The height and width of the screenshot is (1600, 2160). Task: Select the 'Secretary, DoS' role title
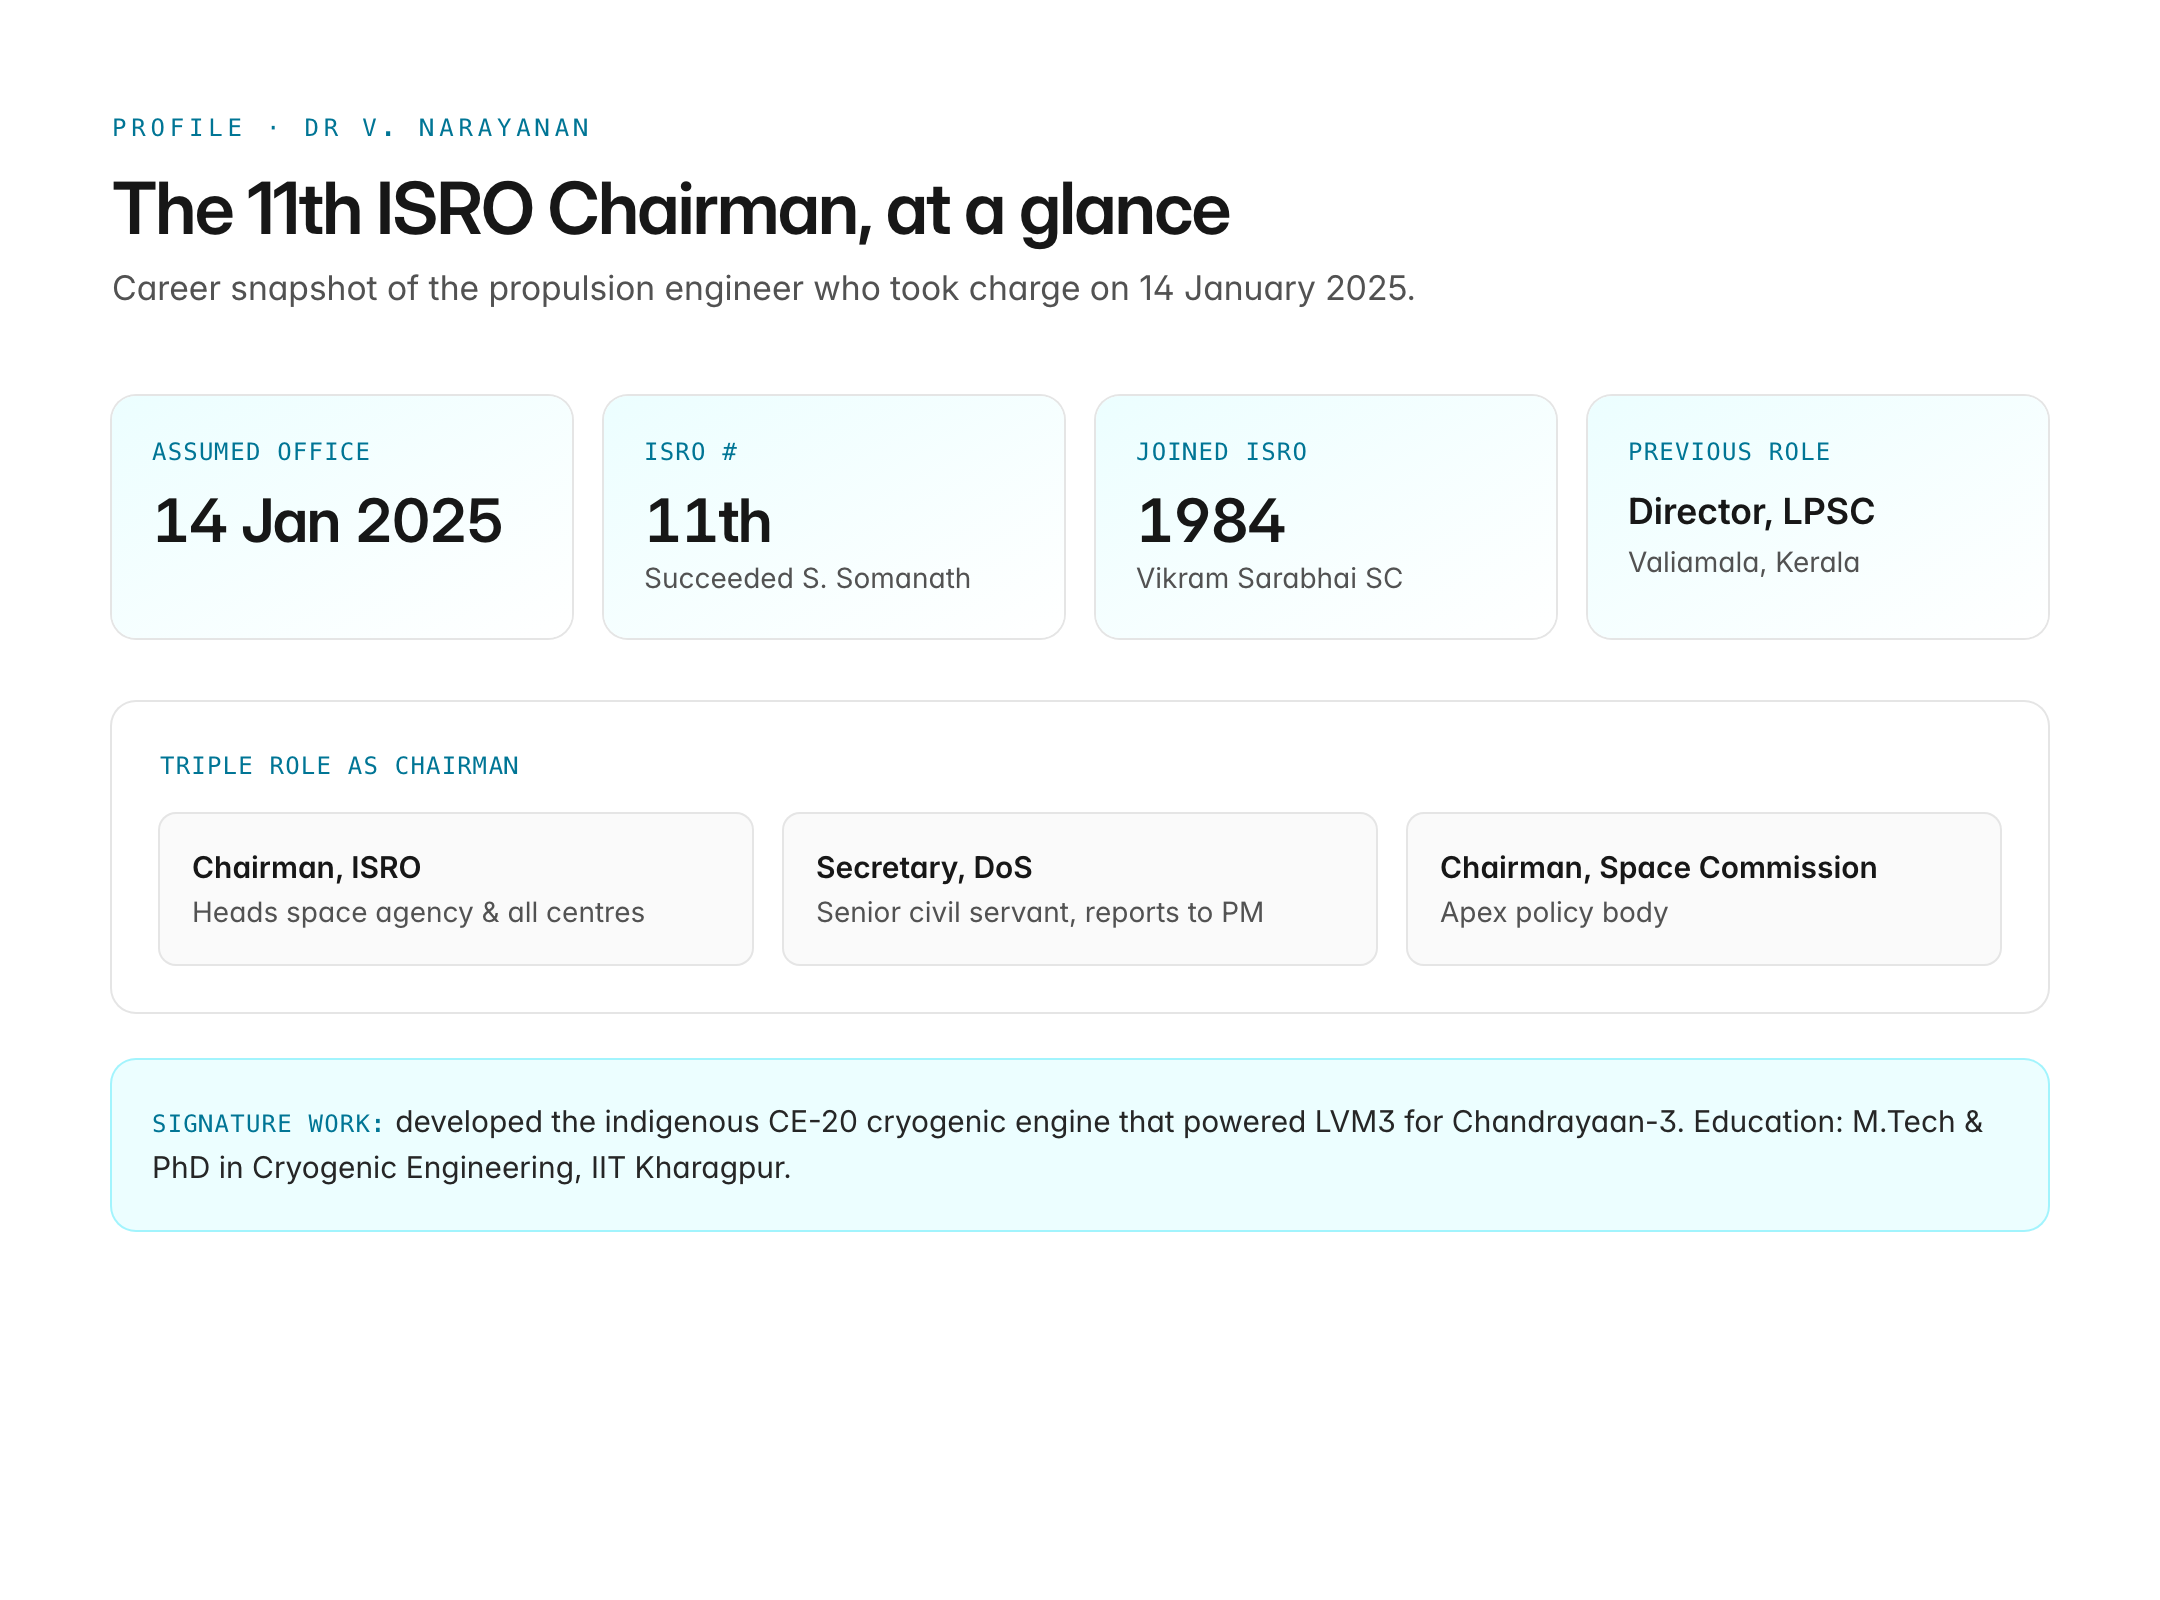pyautogui.click(x=924, y=867)
